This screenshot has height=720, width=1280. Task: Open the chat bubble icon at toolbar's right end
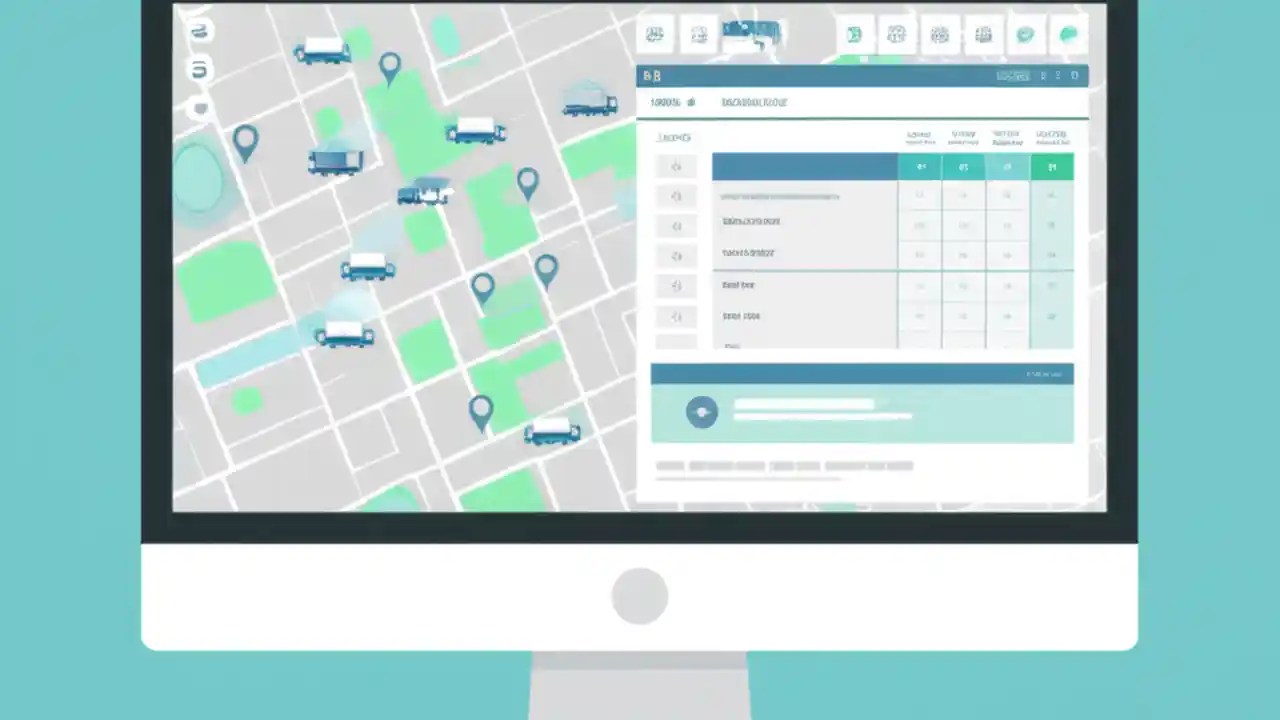click(x=1068, y=35)
